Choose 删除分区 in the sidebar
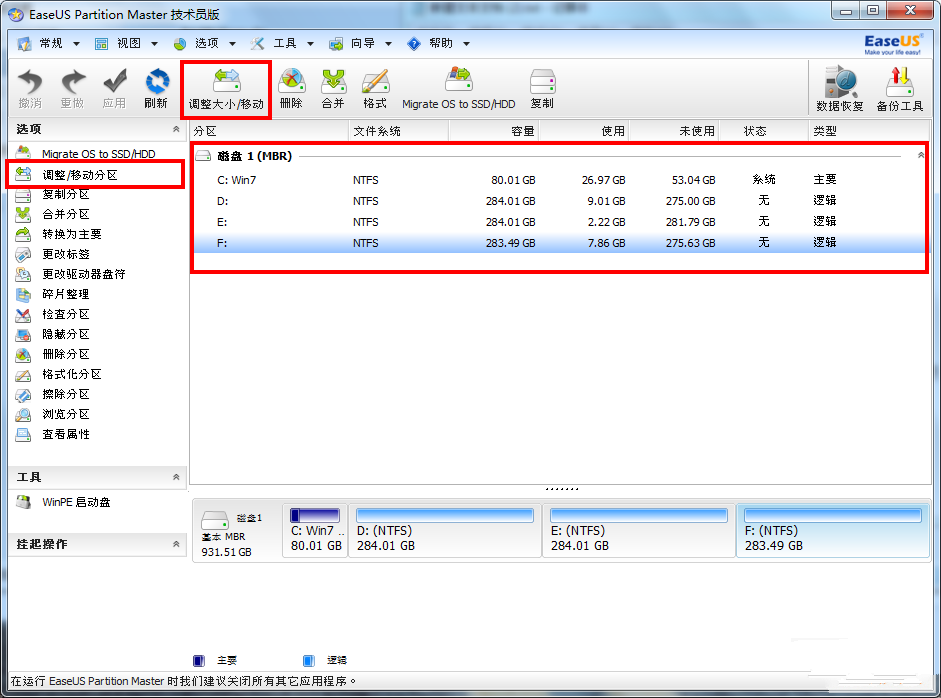Viewport: 941px width, 698px height. coord(53,354)
